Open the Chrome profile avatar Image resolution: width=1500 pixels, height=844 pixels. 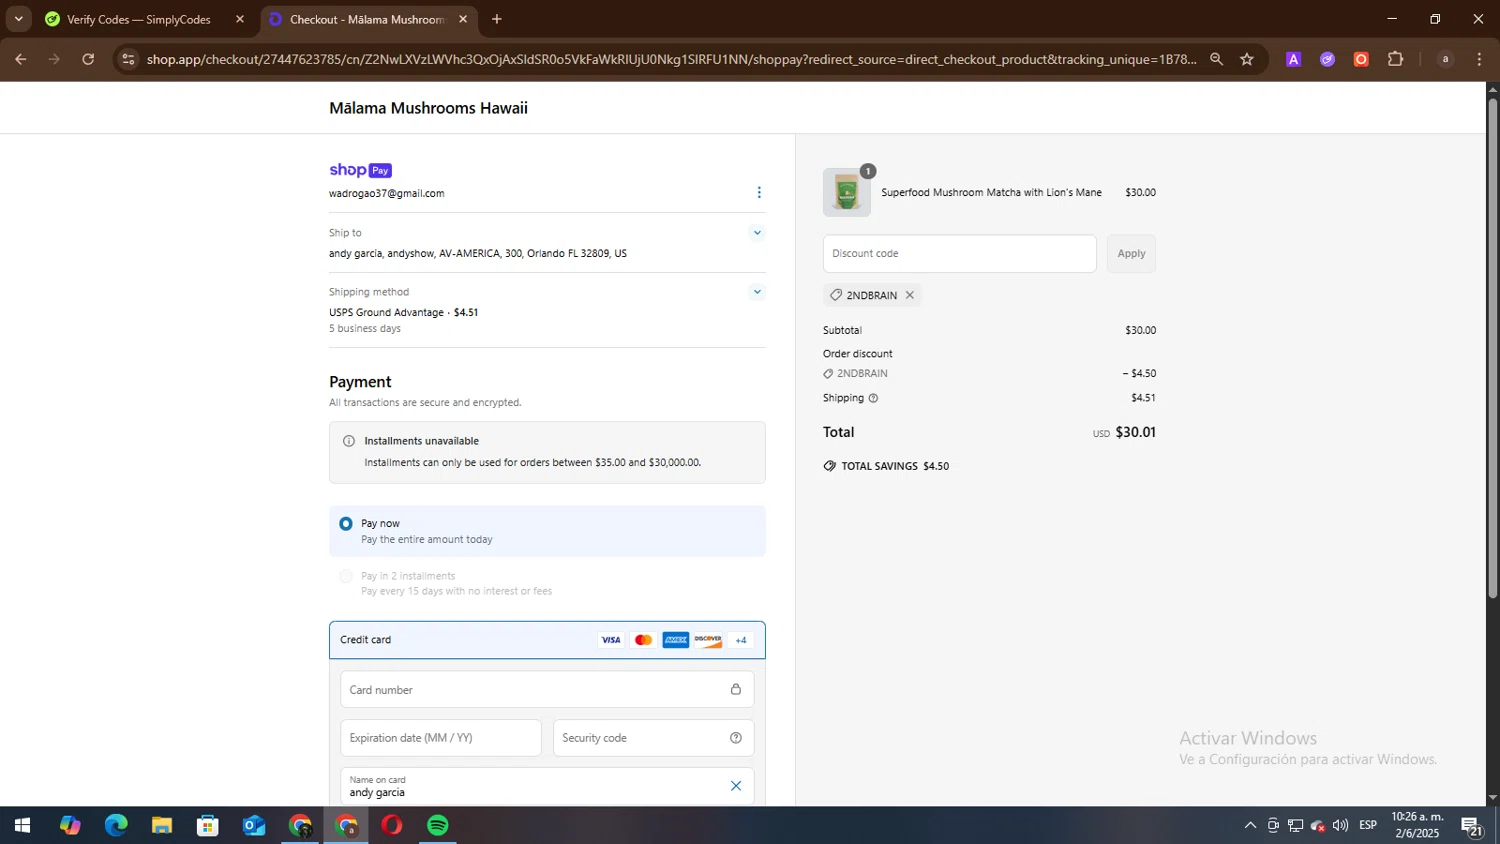1445,59
